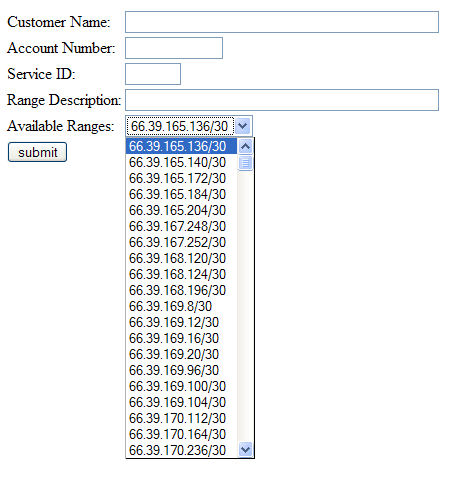The image size is (462, 488).
Task: Select range 66.39.169.20/30
Action: (x=181, y=354)
